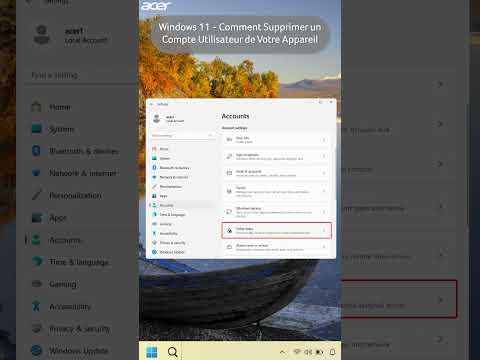The height and width of the screenshot is (360, 480).
Task: Open the notification bell icon
Action: click(332, 352)
